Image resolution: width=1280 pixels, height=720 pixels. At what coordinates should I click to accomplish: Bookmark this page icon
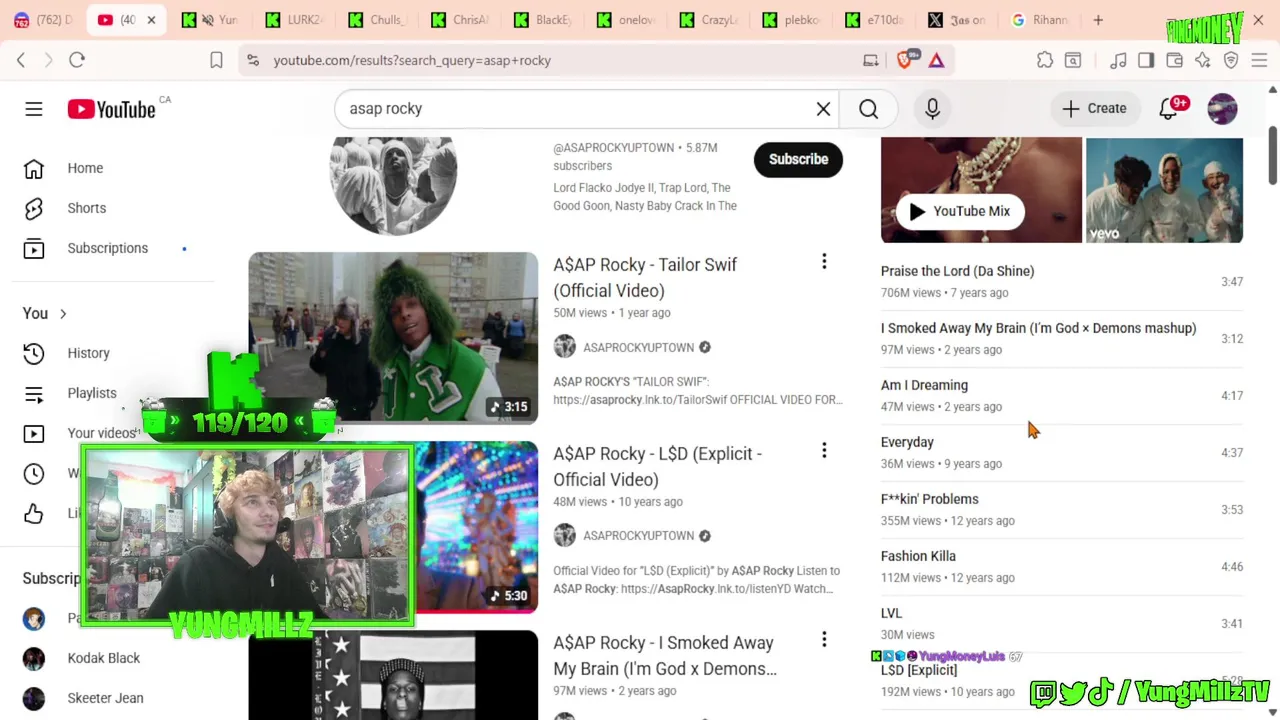[216, 60]
